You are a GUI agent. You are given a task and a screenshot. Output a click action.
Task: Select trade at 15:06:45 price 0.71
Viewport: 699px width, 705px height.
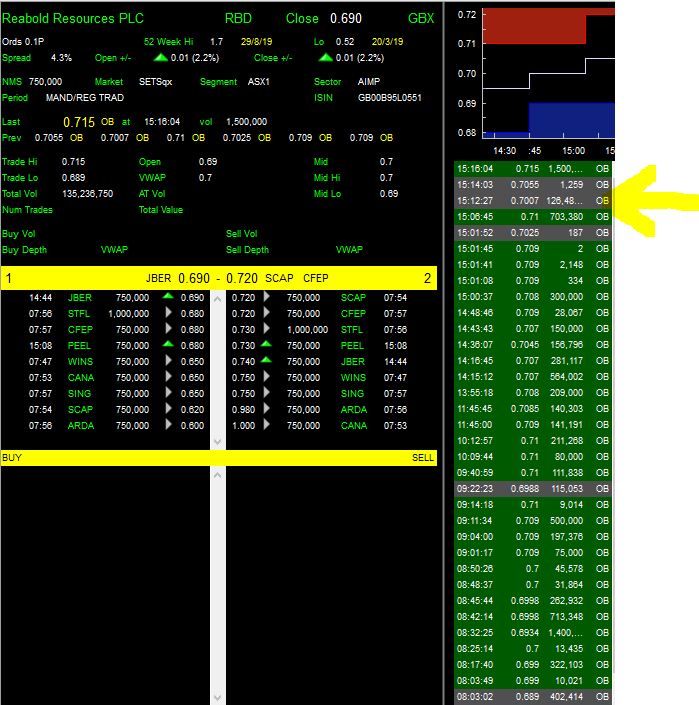click(x=533, y=217)
